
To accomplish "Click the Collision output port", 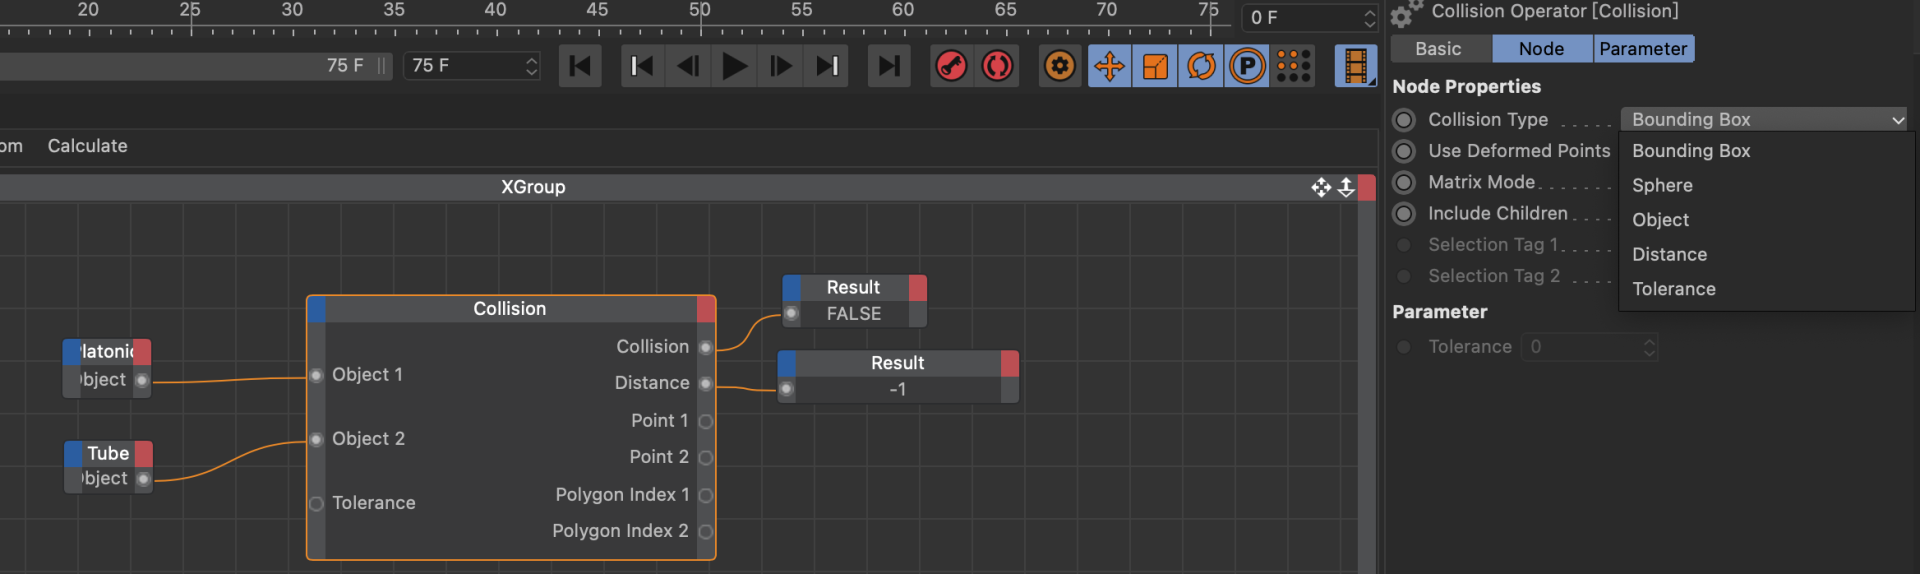I will [x=705, y=347].
